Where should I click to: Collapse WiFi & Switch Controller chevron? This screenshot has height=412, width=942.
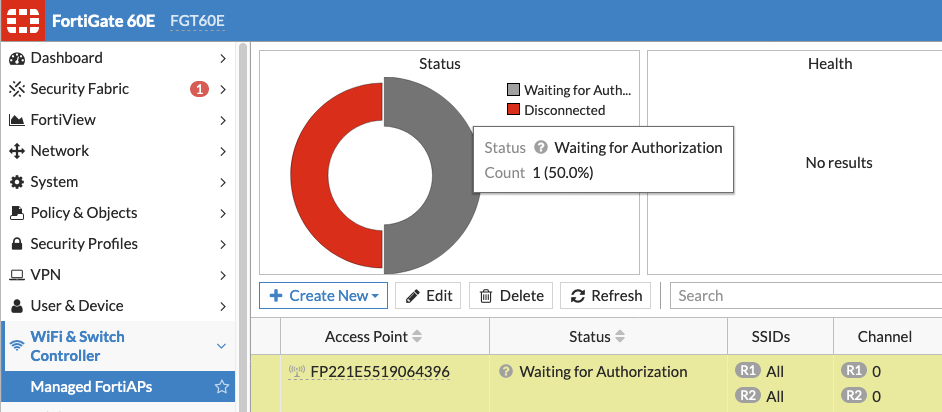(222, 346)
